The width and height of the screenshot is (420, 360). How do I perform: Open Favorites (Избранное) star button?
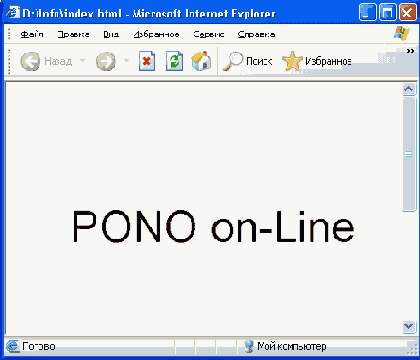pyautogui.click(x=316, y=61)
